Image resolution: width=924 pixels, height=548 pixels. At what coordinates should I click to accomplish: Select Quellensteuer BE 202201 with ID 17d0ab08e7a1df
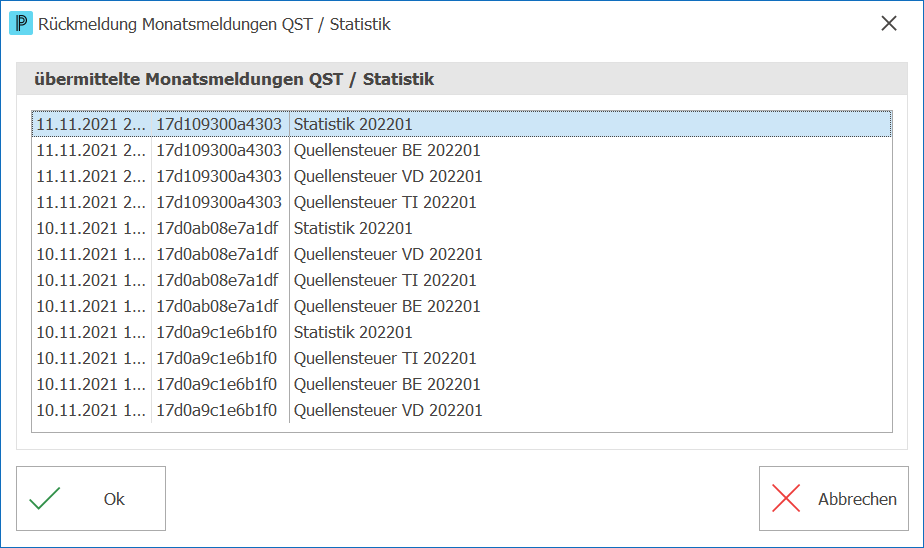coord(461,306)
